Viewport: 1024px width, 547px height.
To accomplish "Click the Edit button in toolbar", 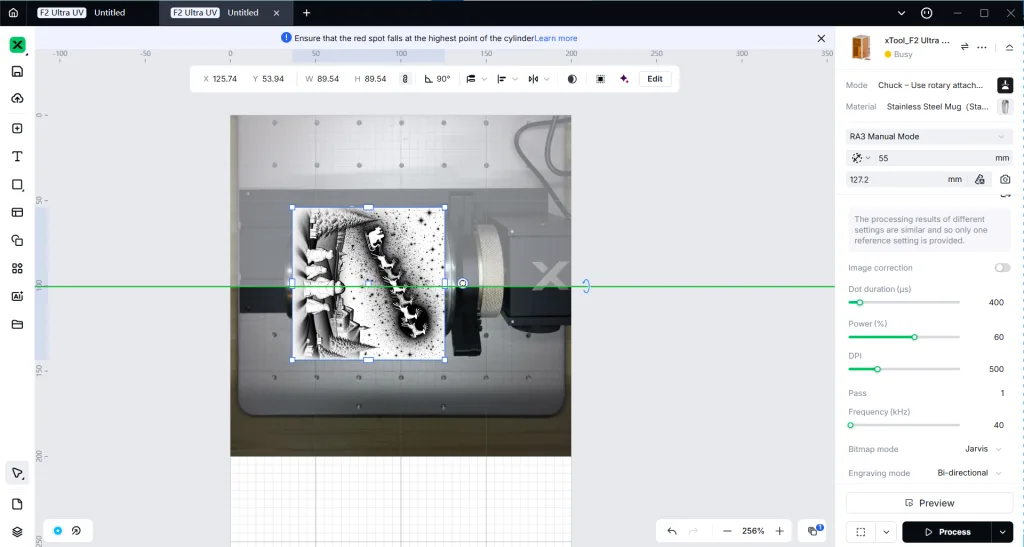I will point(655,79).
